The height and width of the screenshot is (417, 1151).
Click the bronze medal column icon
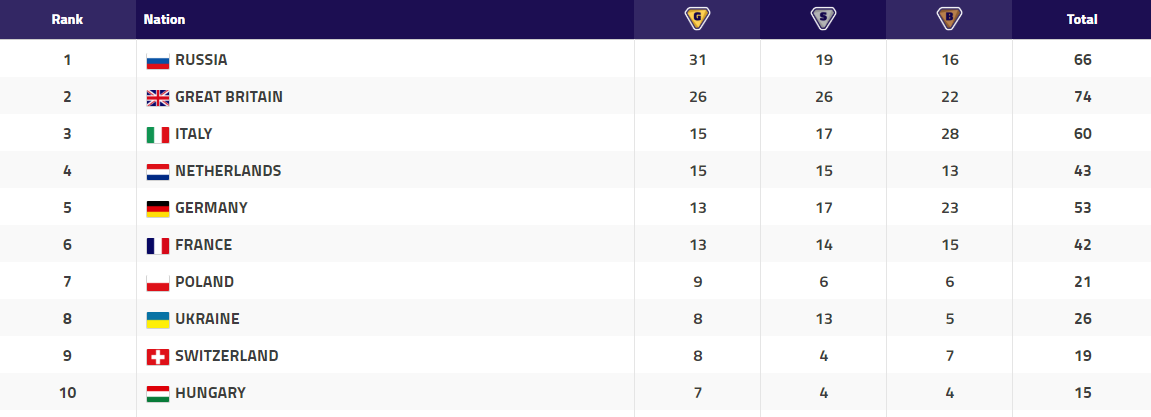(x=950, y=19)
